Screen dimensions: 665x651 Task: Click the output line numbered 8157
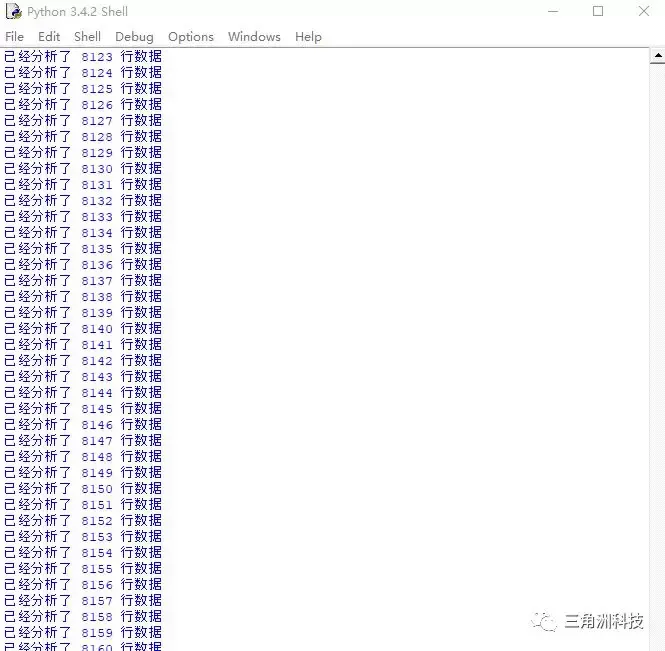[83, 601]
